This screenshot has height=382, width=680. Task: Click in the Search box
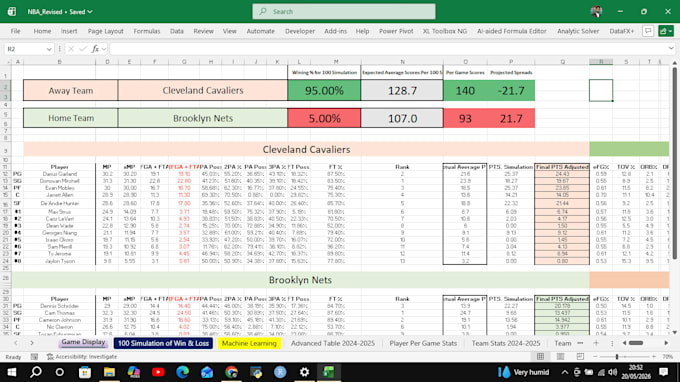click(x=344, y=12)
